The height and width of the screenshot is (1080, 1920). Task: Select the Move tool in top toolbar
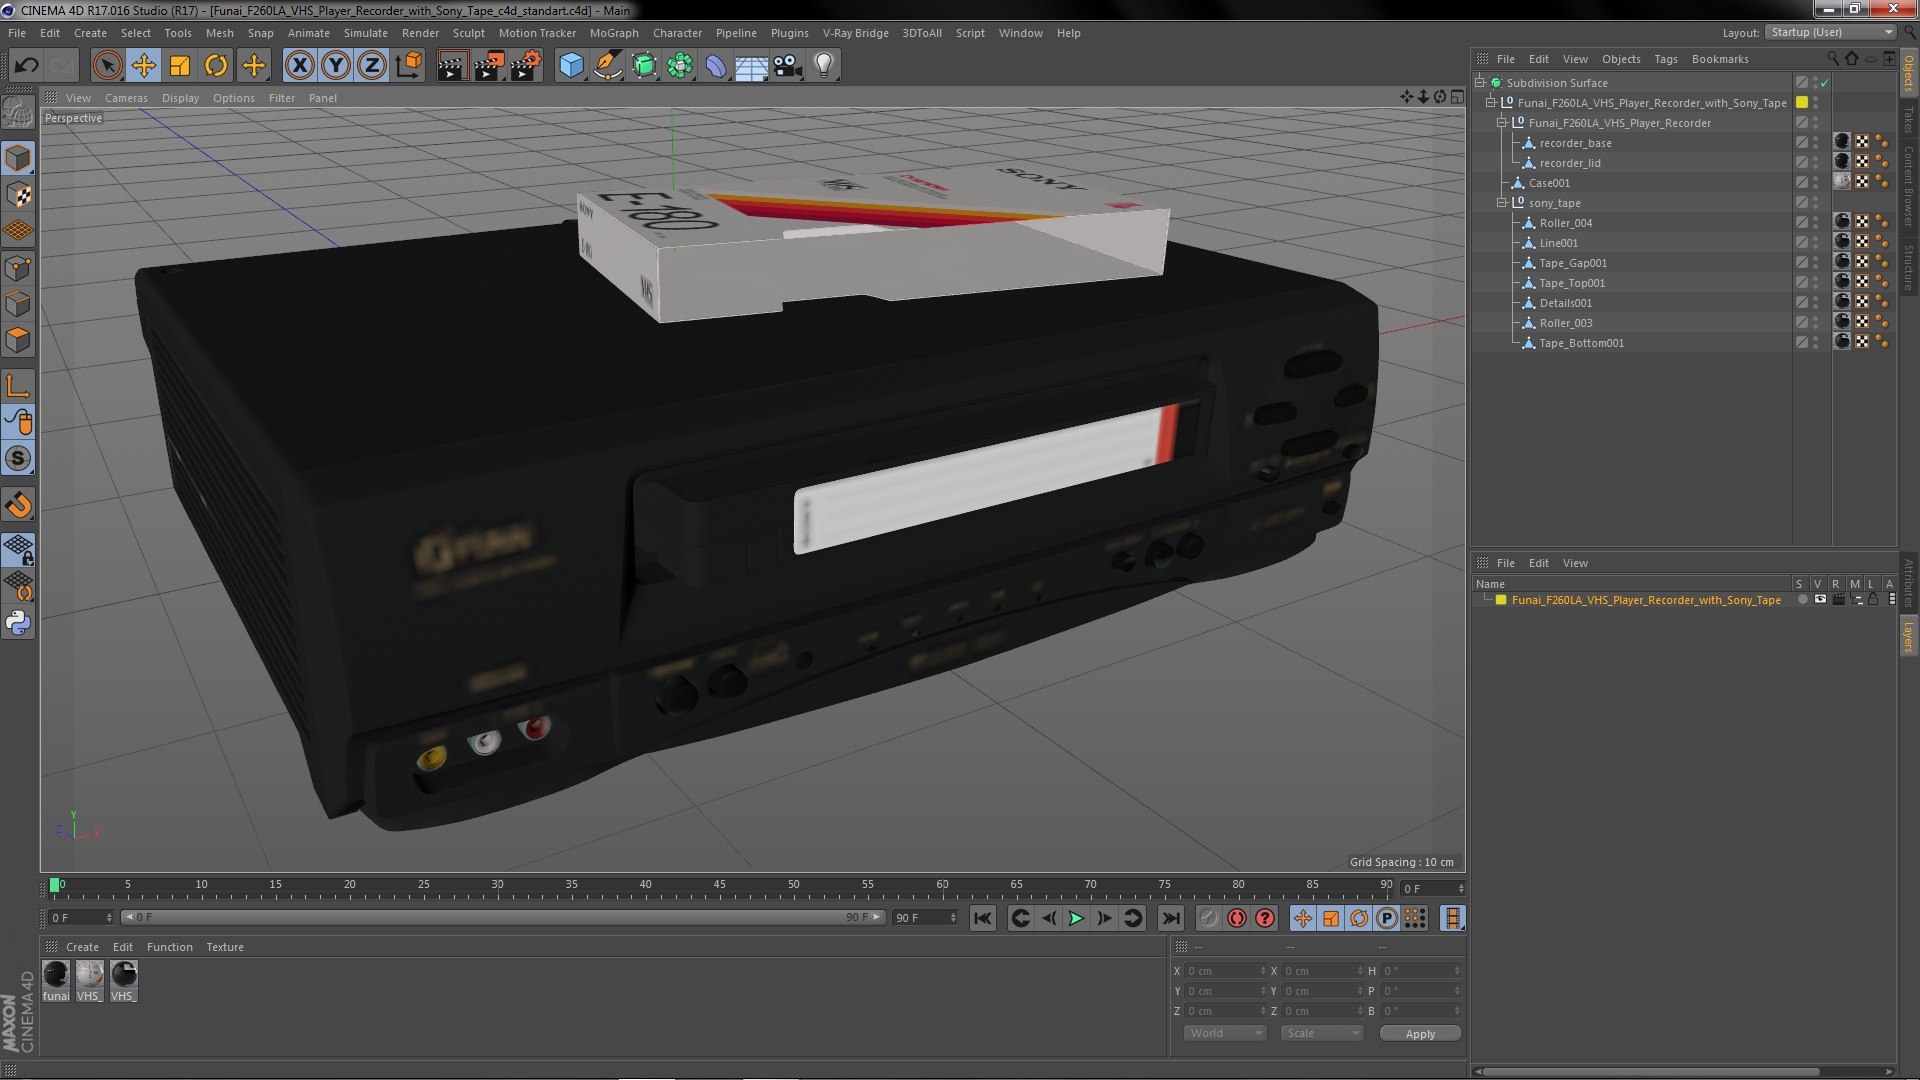(x=143, y=66)
